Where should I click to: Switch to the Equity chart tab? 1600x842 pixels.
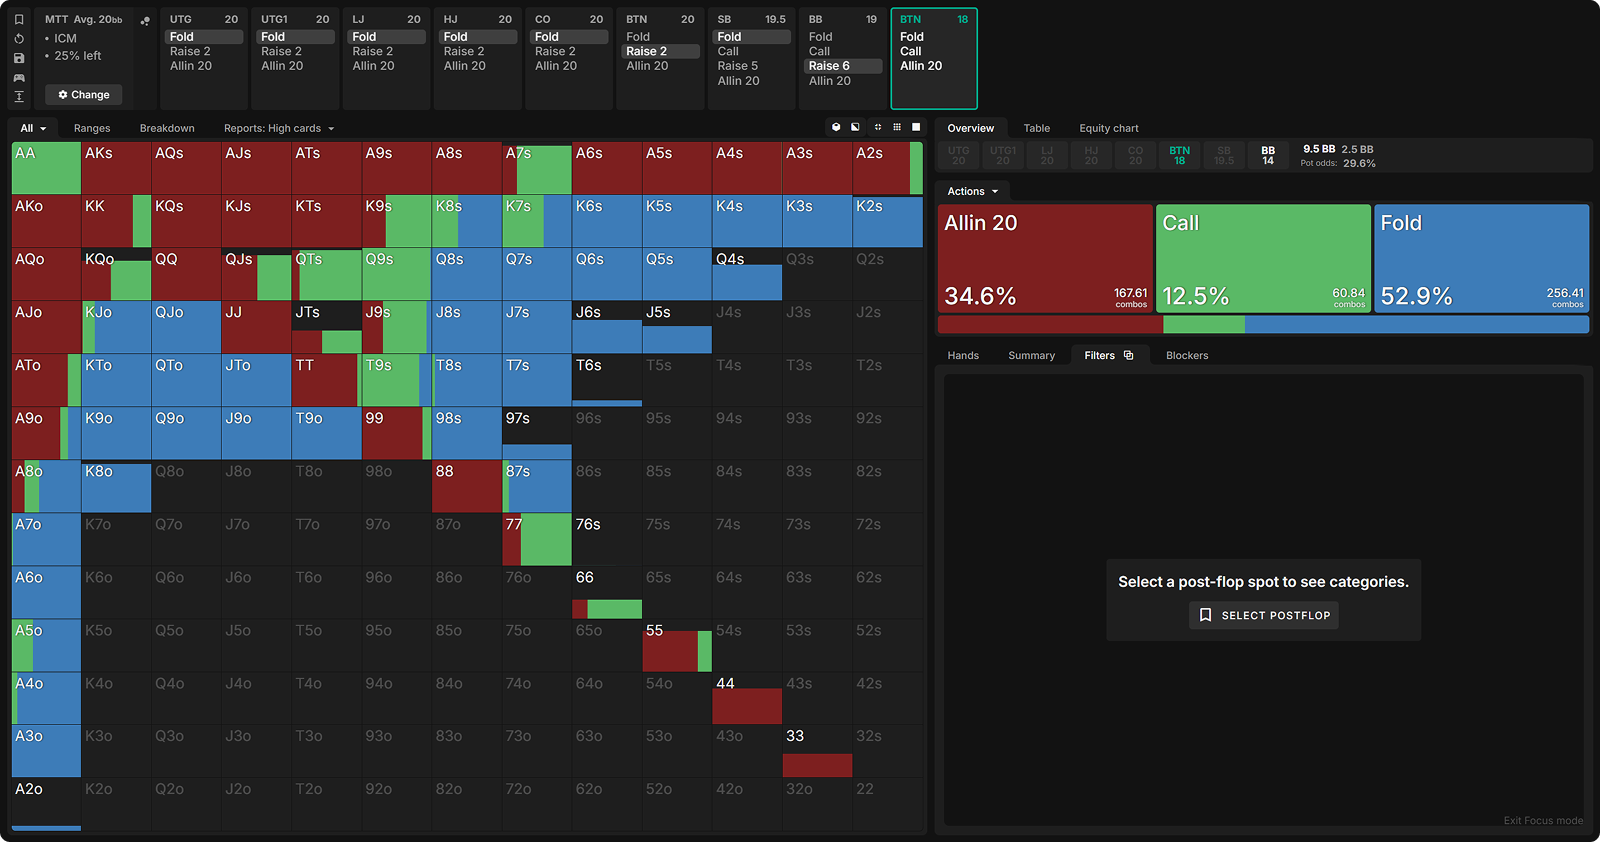coord(1108,128)
